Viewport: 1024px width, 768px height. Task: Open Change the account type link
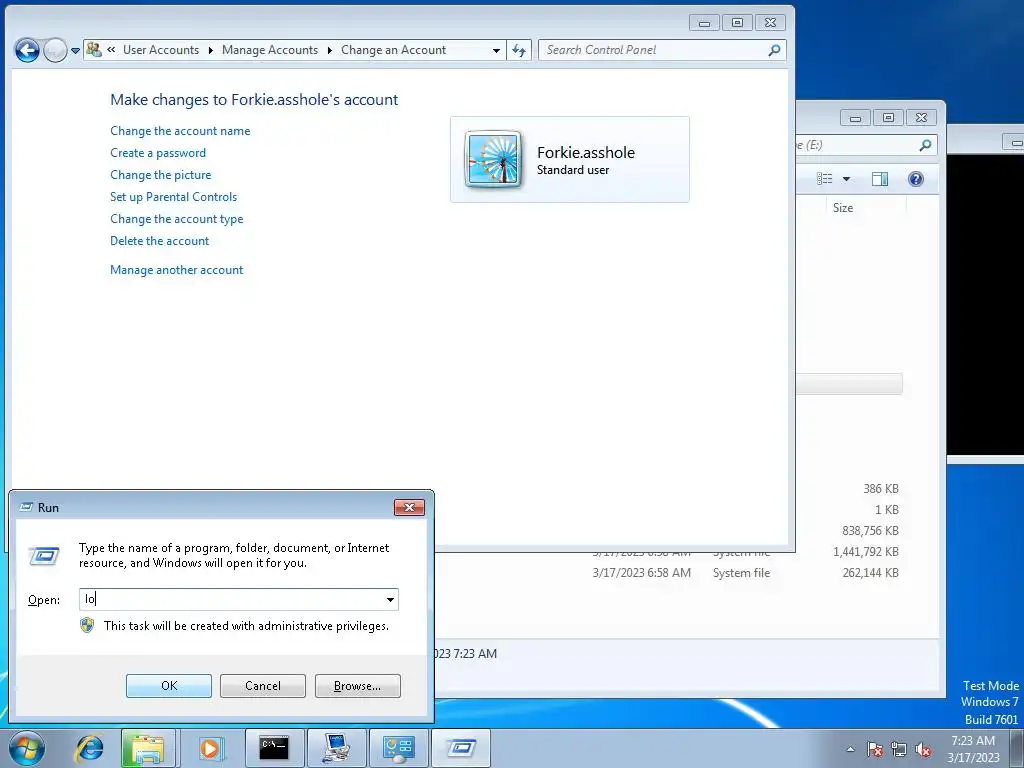(176, 219)
